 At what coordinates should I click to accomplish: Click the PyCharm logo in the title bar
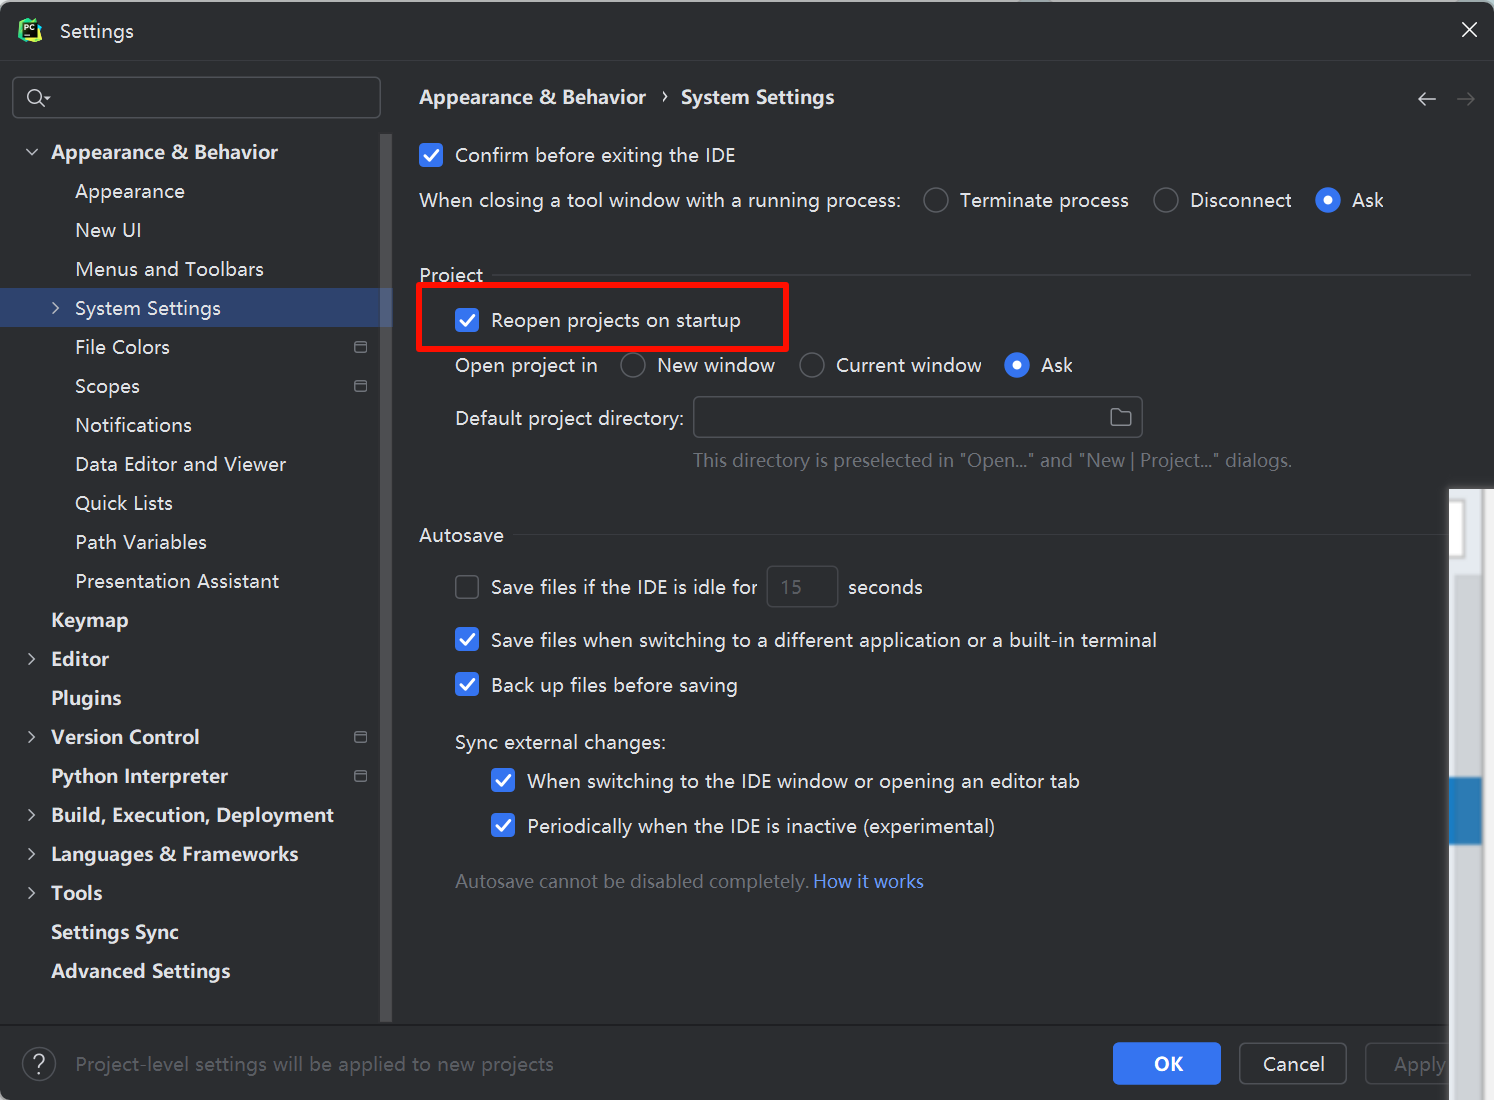click(30, 30)
